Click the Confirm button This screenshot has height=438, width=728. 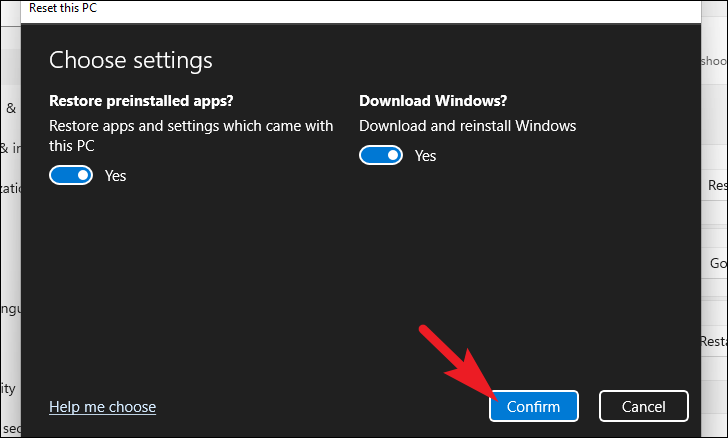[x=533, y=406]
